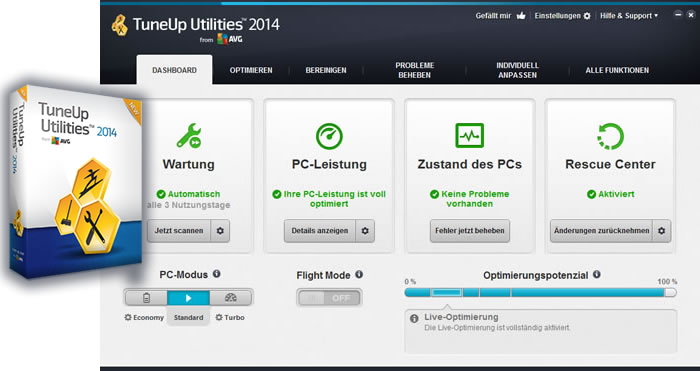The width and height of the screenshot is (700, 371).
Task: Click the Wartung heading
Action: [188, 164]
